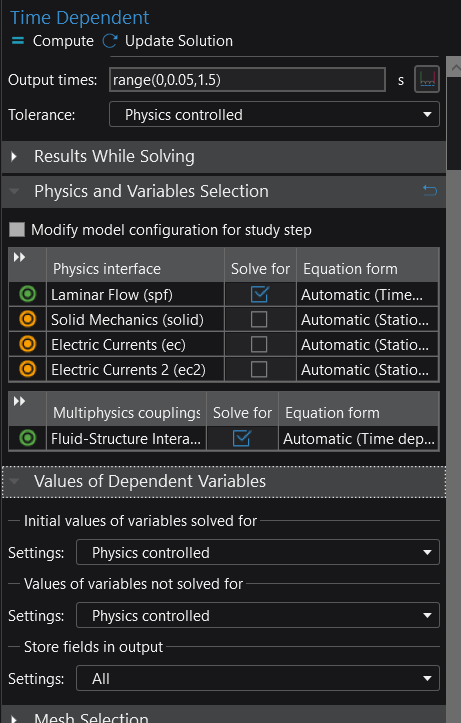Image resolution: width=461 pixels, height=723 pixels.
Task: Collapse the Values of Dependent Variables section
Action: 224,481
